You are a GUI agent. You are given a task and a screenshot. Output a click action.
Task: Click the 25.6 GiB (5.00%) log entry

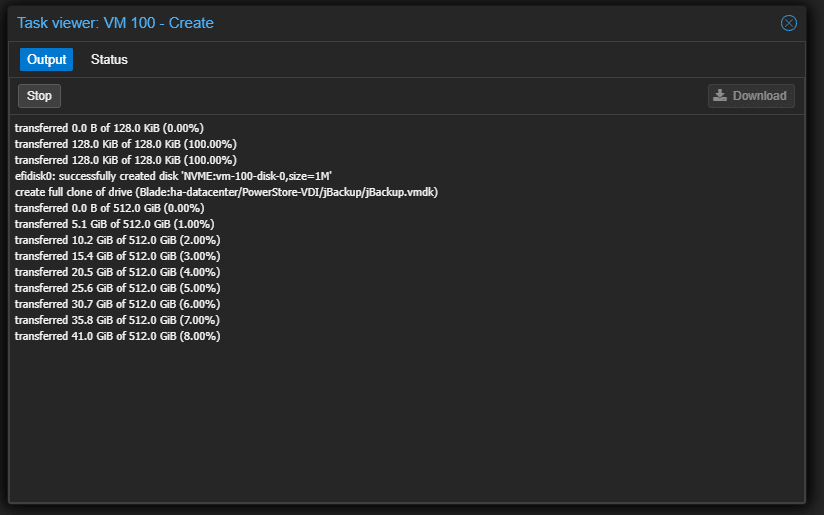[117, 289]
